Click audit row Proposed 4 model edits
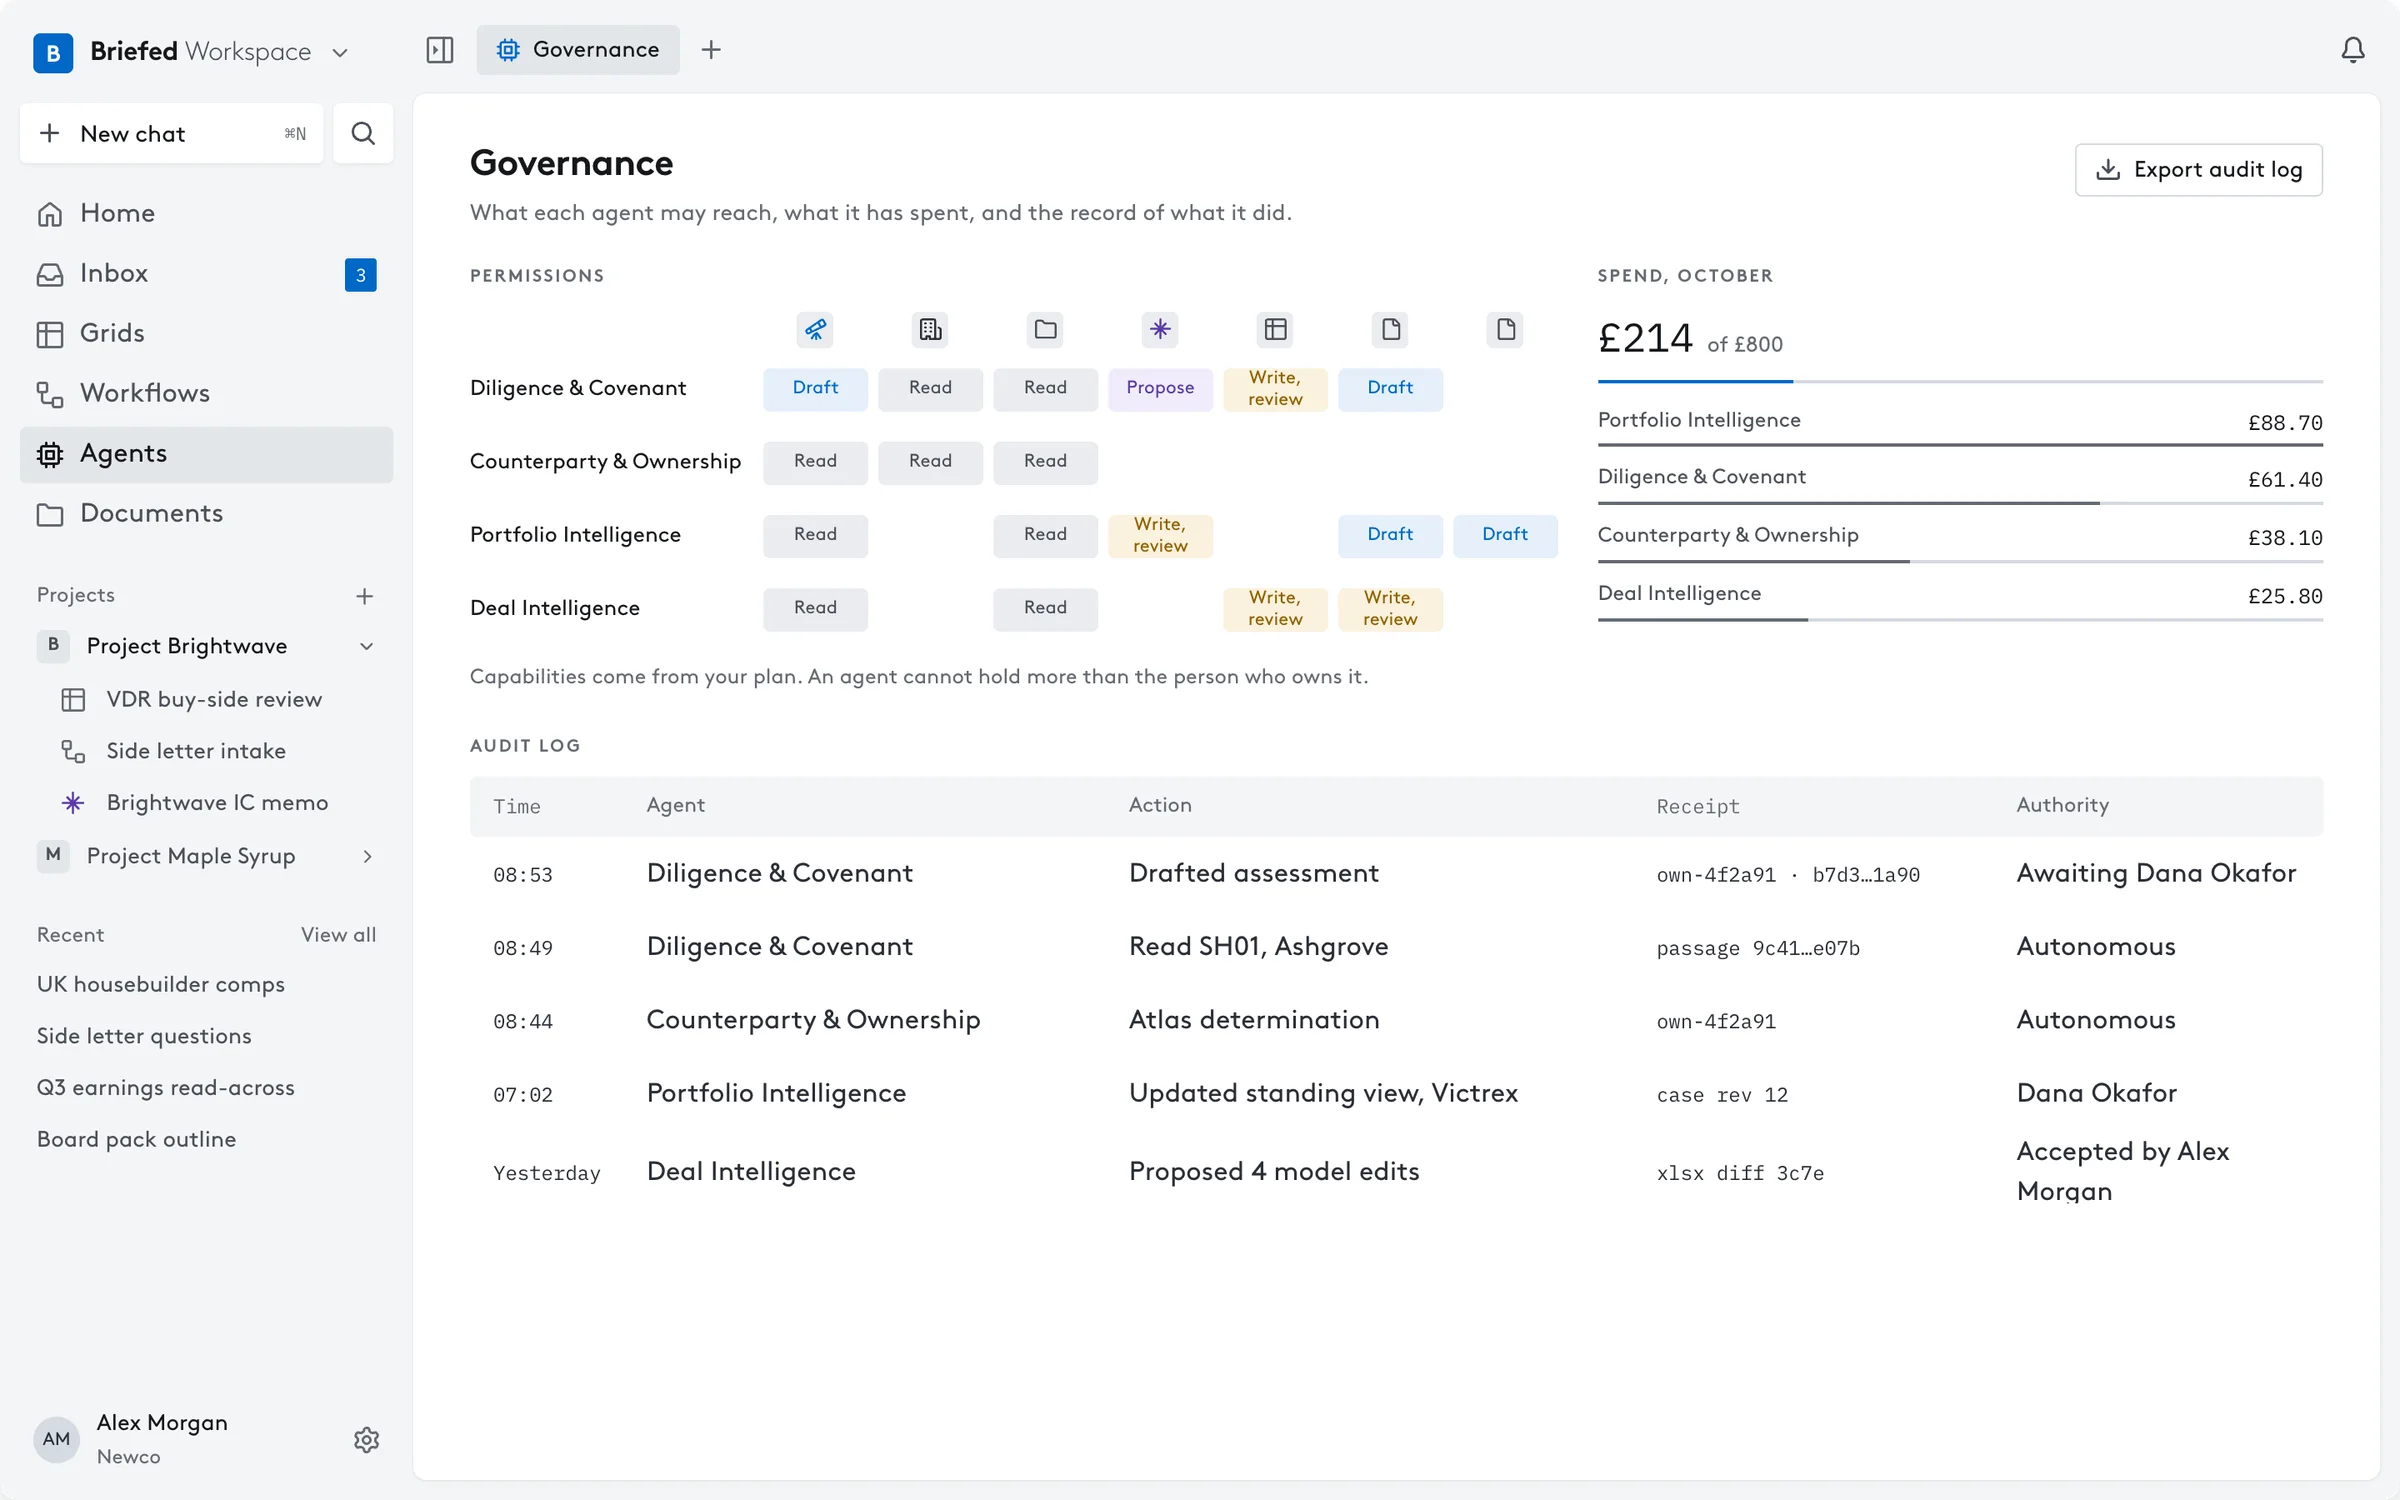The width and height of the screenshot is (2400, 1500). coord(1396,1171)
